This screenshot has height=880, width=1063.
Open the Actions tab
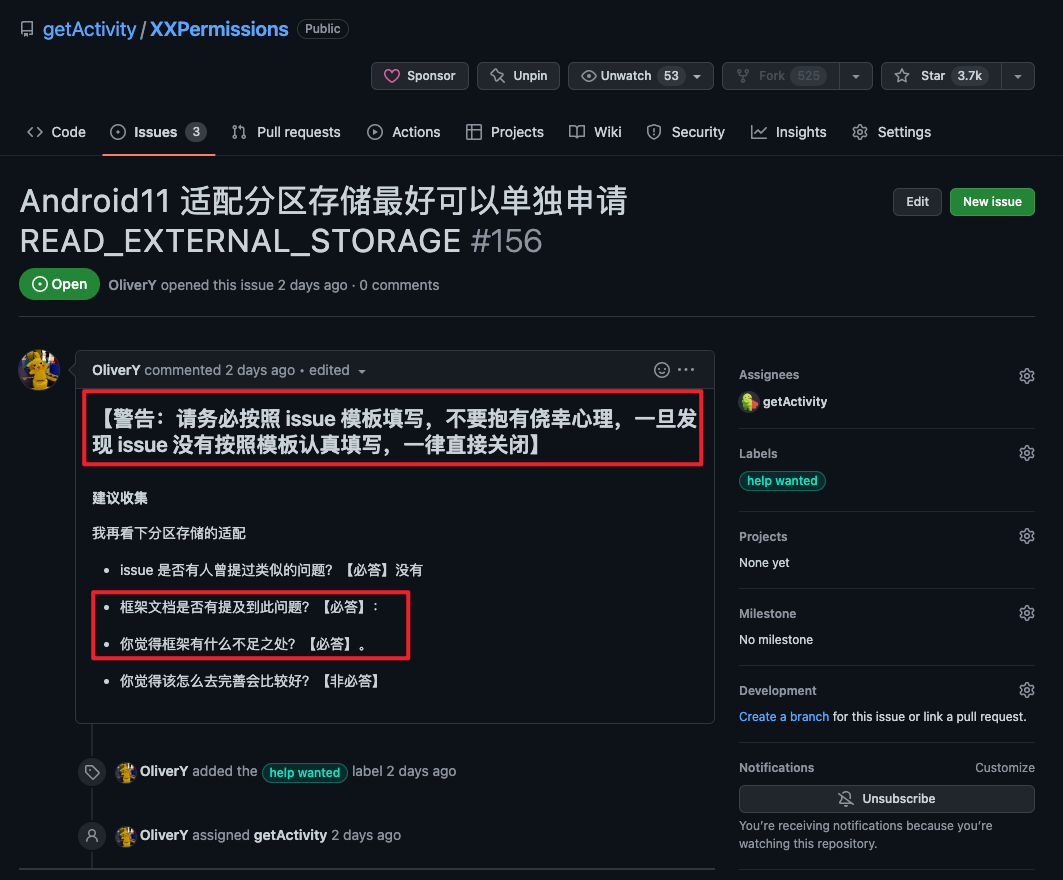pyautogui.click(x=404, y=132)
